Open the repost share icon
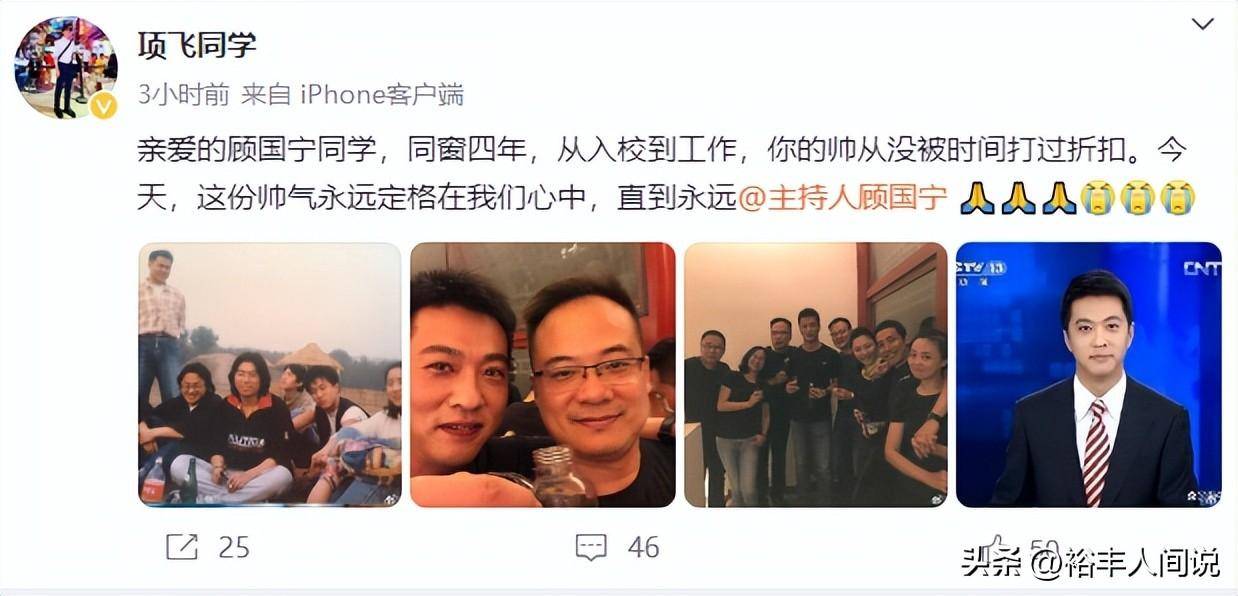The image size is (1238, 596). tap(181, 546)
